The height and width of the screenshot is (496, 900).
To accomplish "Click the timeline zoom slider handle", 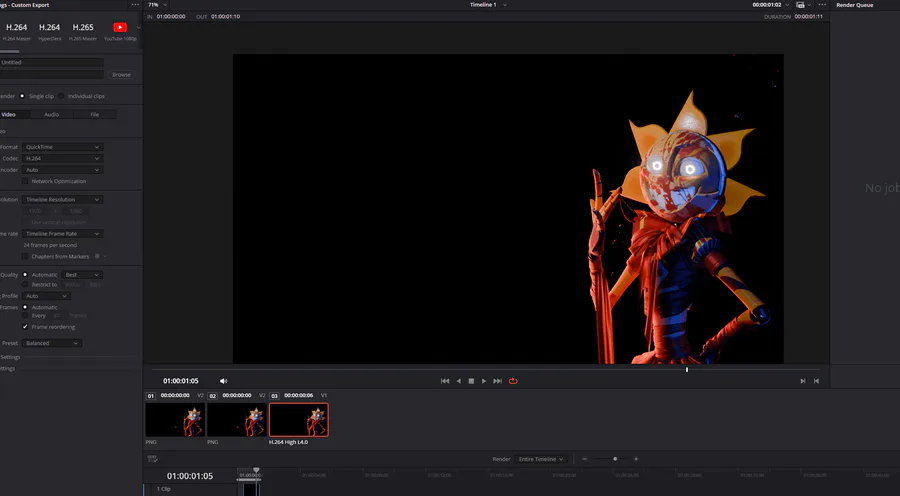I will click(615, 459).
